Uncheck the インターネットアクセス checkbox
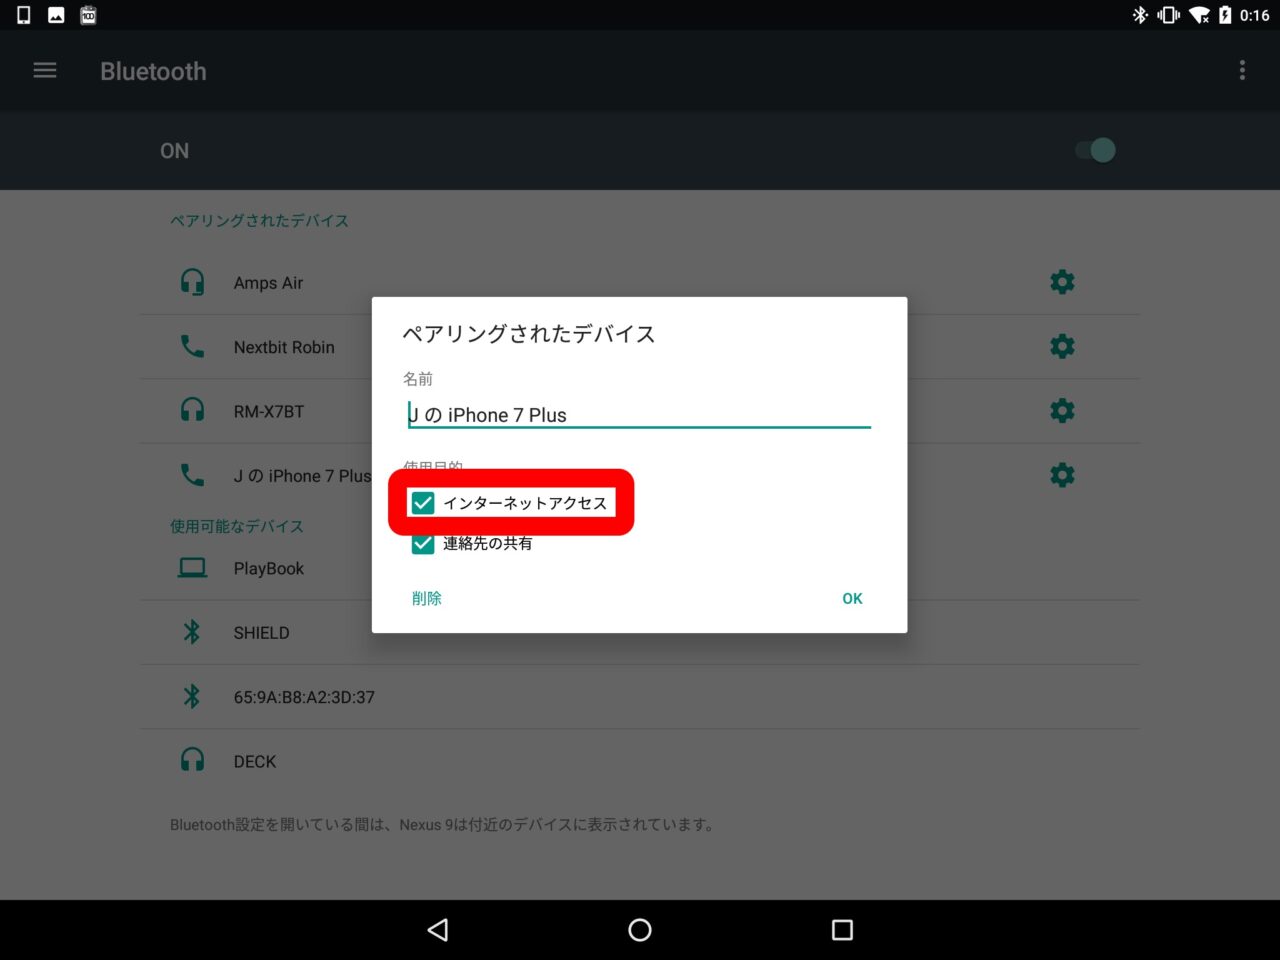 click(x=423, y=503)
